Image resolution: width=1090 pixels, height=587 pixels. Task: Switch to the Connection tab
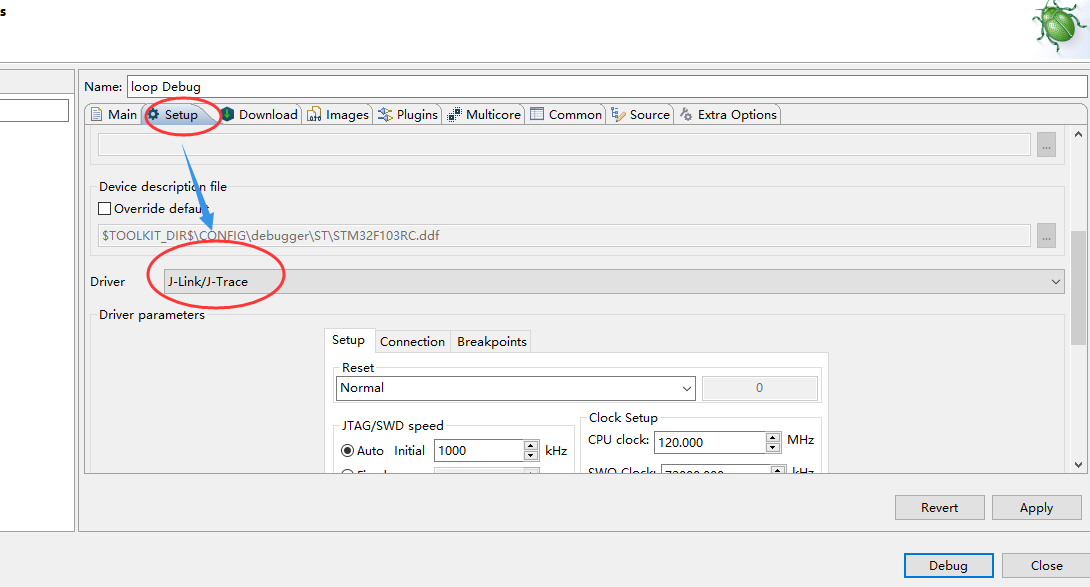tap(412, 341)
